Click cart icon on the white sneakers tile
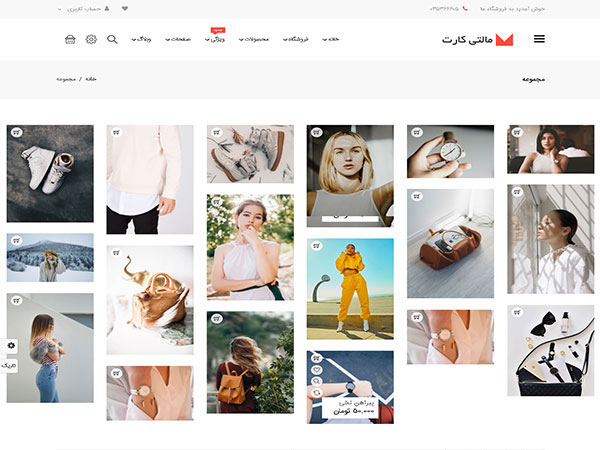600x450 pixels. [x=16, y=132]
